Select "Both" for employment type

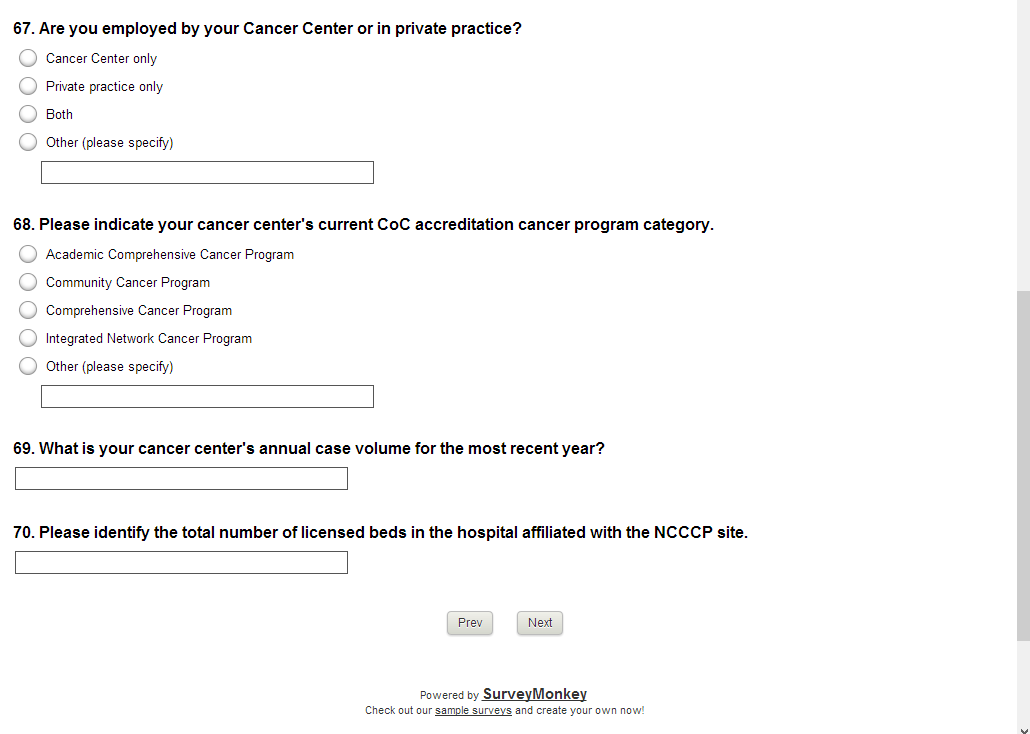28,114
